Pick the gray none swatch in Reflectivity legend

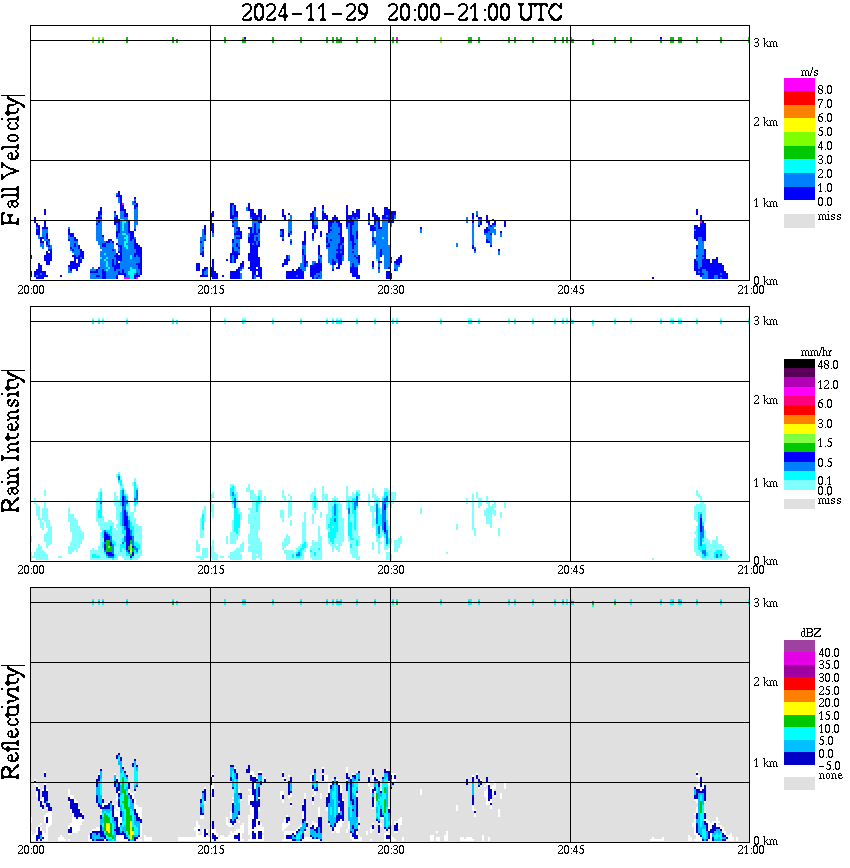click(x=799, y=783)
